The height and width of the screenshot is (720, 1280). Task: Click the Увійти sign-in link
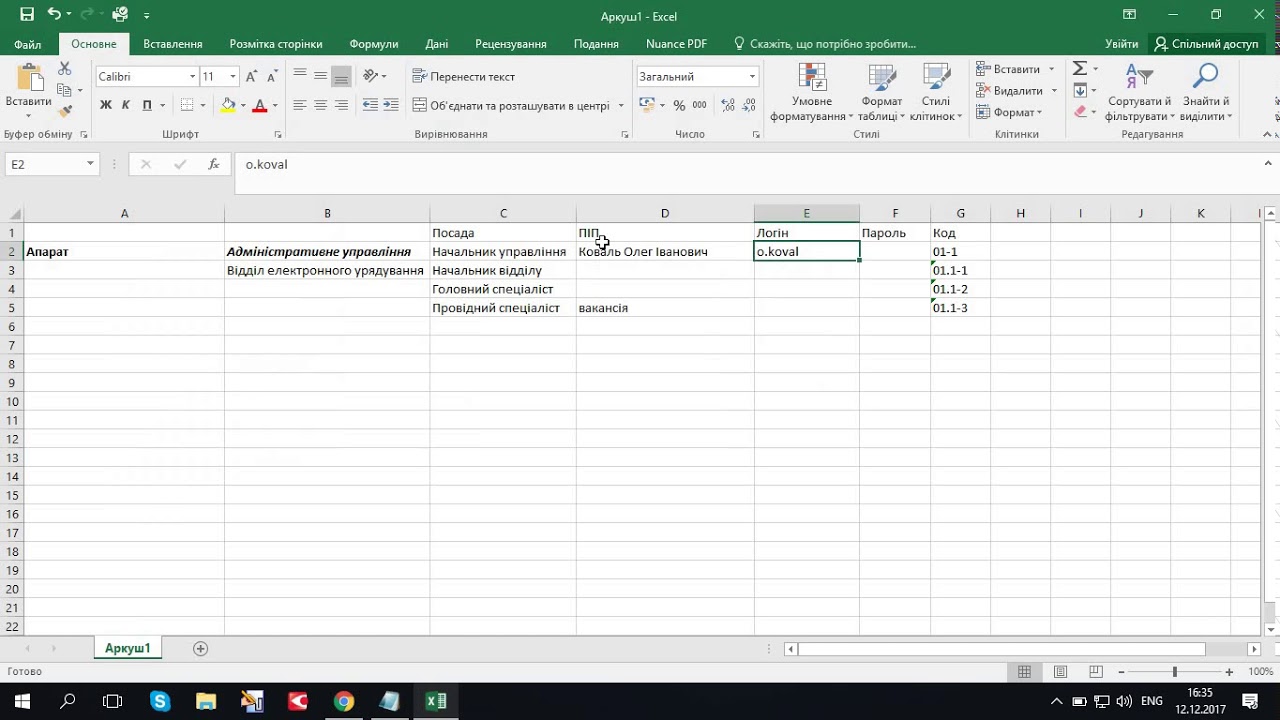(x=1122, y=44)
